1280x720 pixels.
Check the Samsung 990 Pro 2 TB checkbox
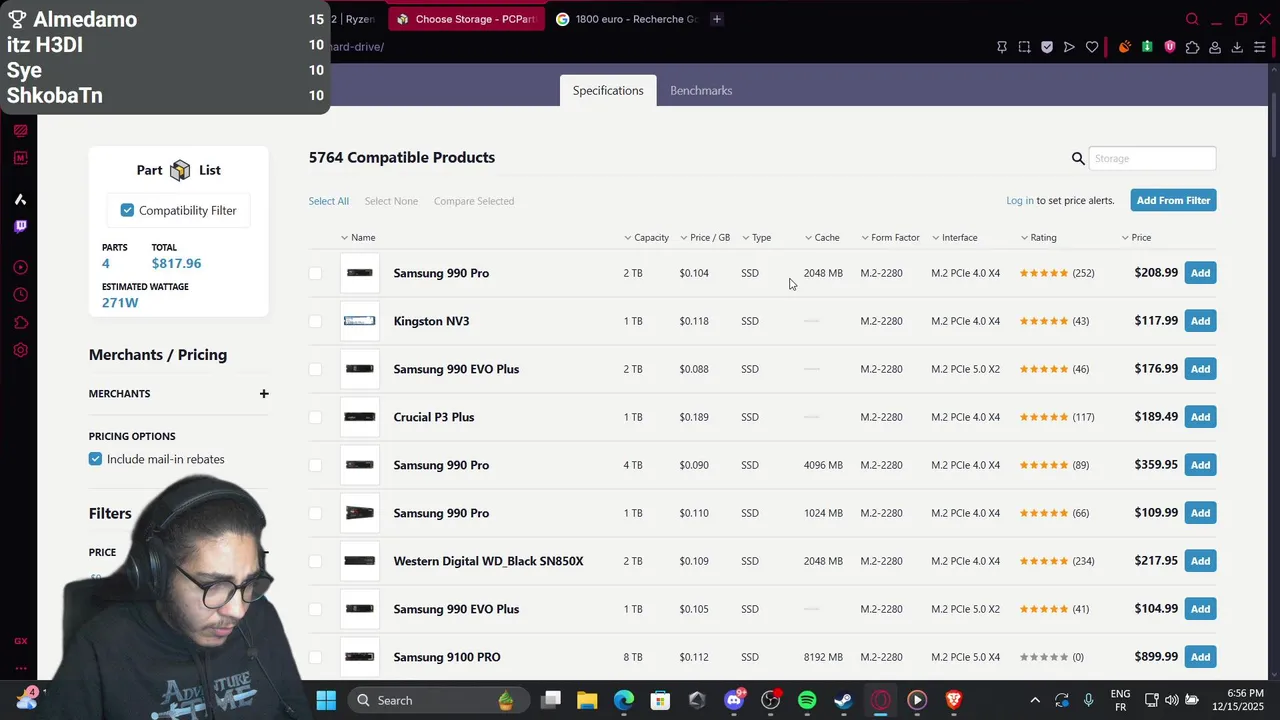pyautogui.click(x=315, y=273)
